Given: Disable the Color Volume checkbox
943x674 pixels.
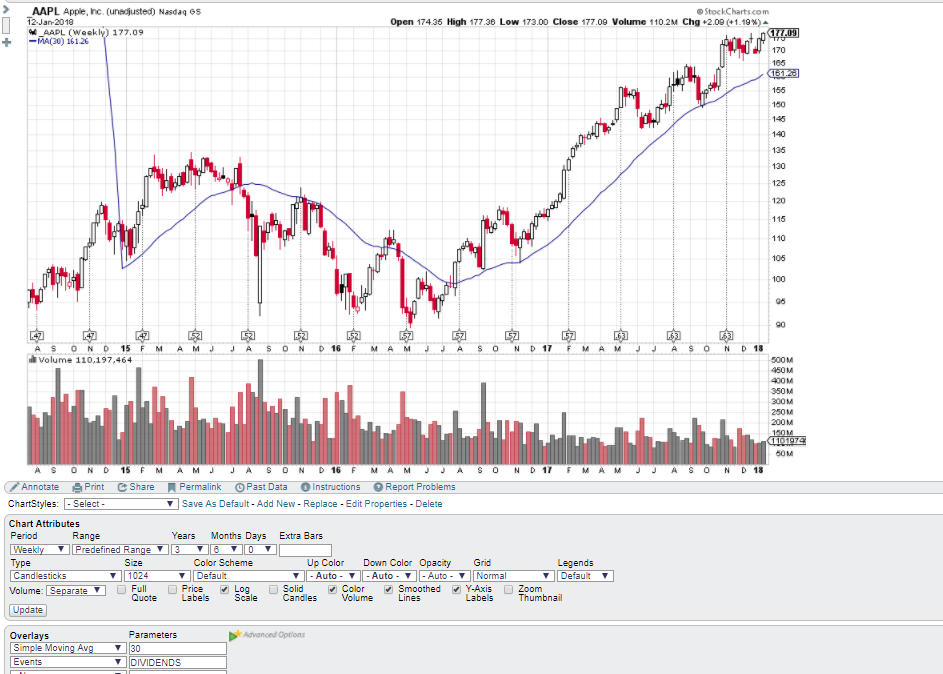Looking at the screenshot, I should (x=333, y=590).
